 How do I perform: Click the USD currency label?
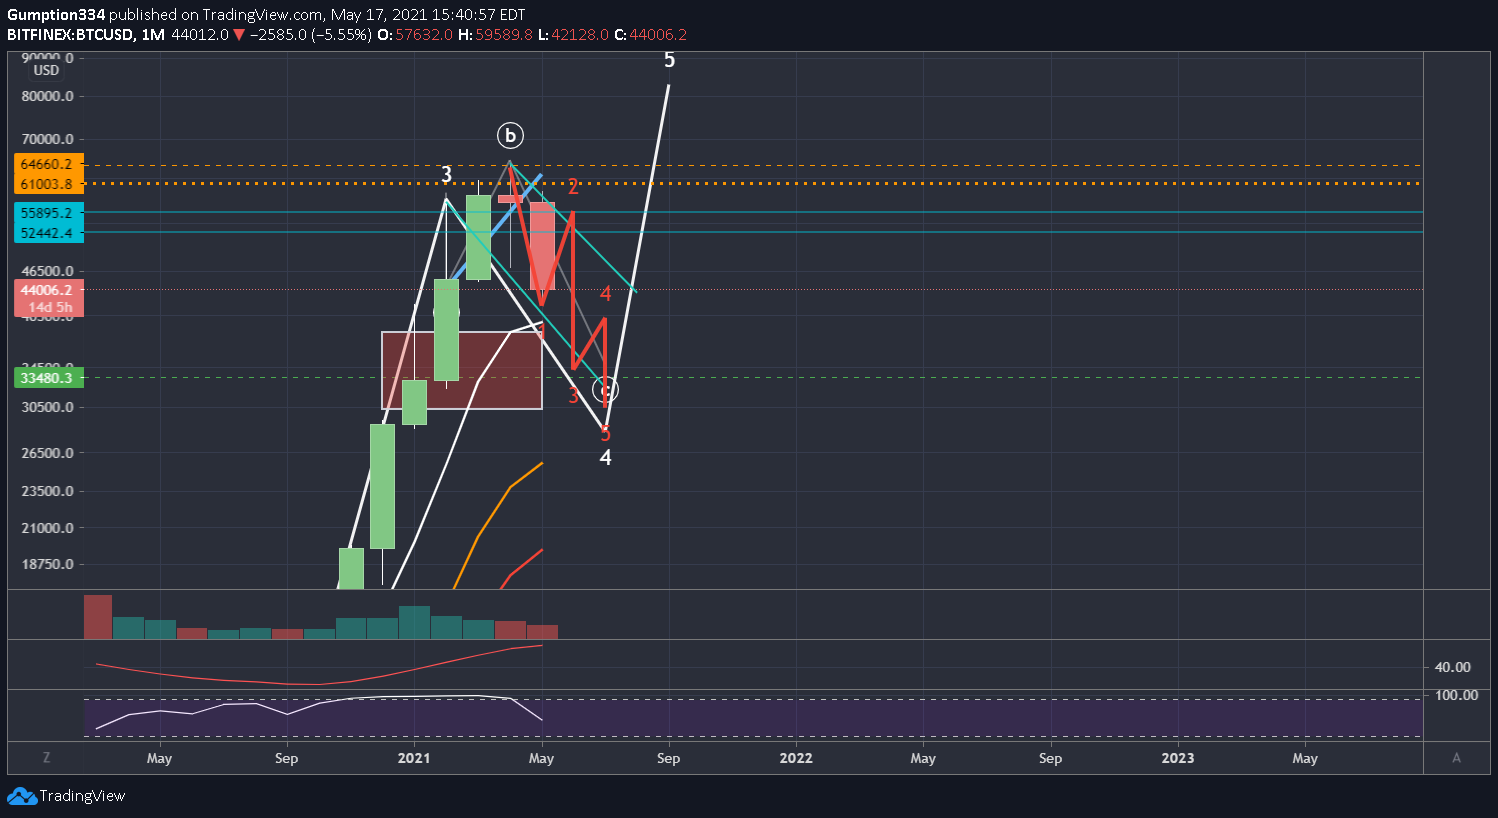point(46,71)
